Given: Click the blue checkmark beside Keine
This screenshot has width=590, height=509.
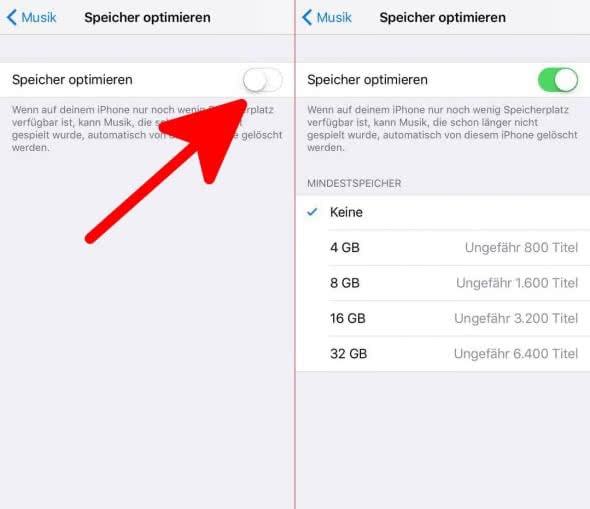Looking at the screenshot, I should [312, 212].
